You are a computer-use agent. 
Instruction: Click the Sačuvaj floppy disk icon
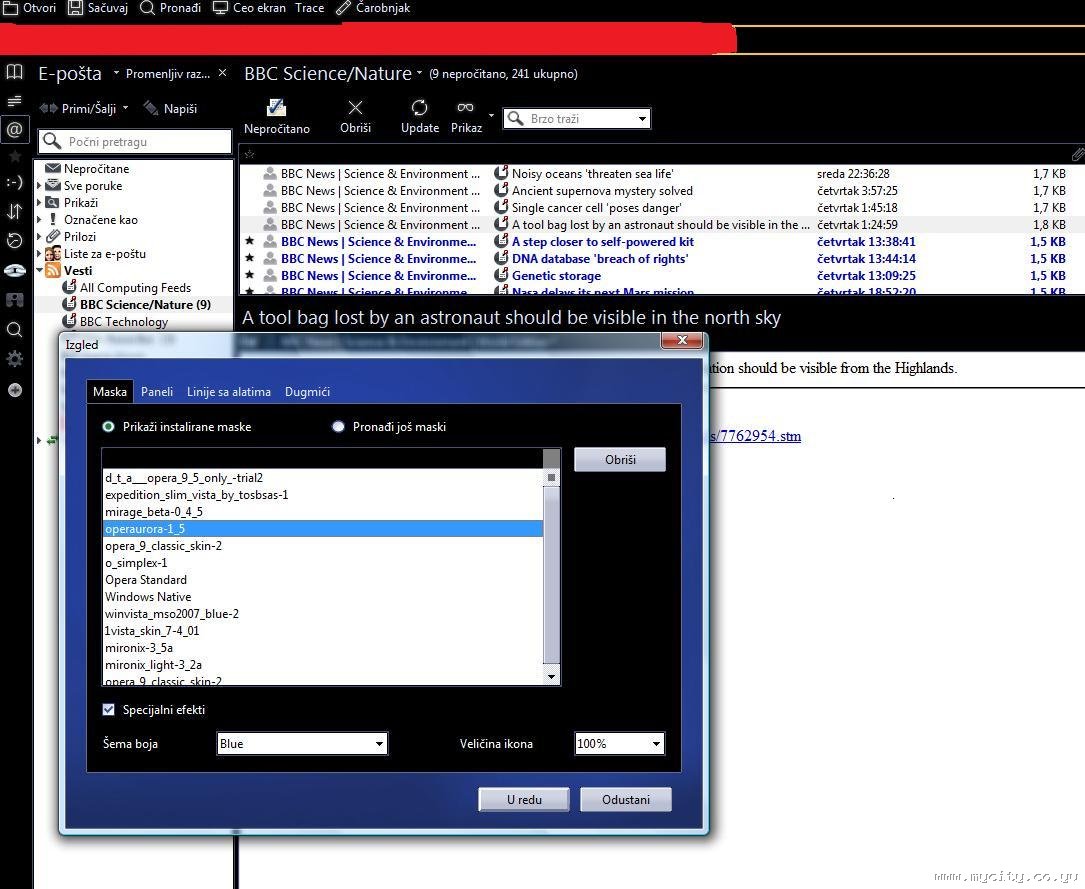point(76,8)
